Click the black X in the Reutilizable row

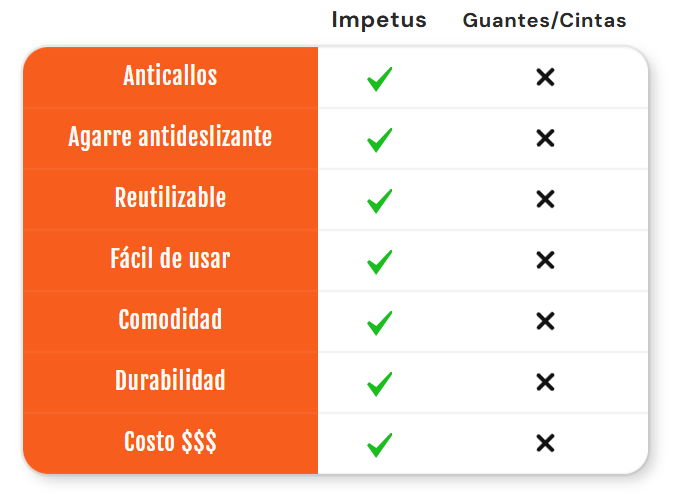(x=545, y=199)
